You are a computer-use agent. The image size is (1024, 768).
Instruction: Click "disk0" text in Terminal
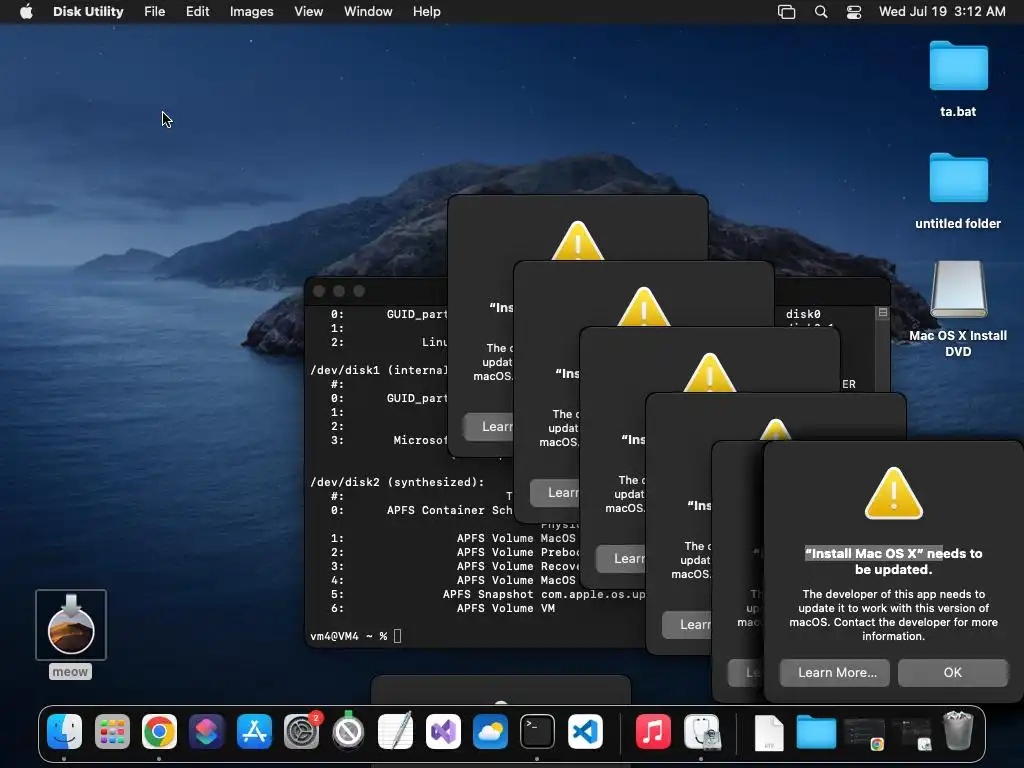click(803, 314)
